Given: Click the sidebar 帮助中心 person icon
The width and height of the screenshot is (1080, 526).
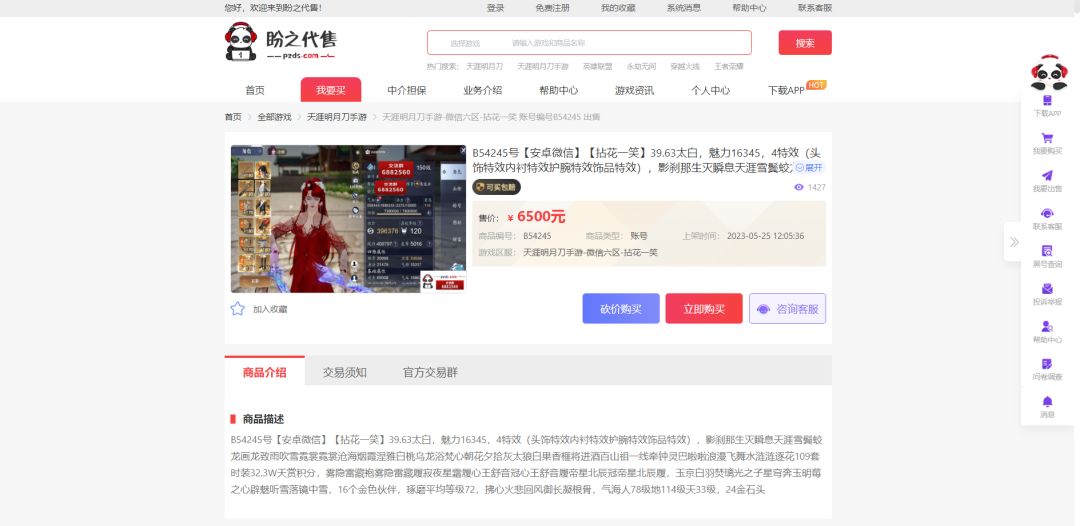Looking at the screenshot, I should (x=1047, y=326).
